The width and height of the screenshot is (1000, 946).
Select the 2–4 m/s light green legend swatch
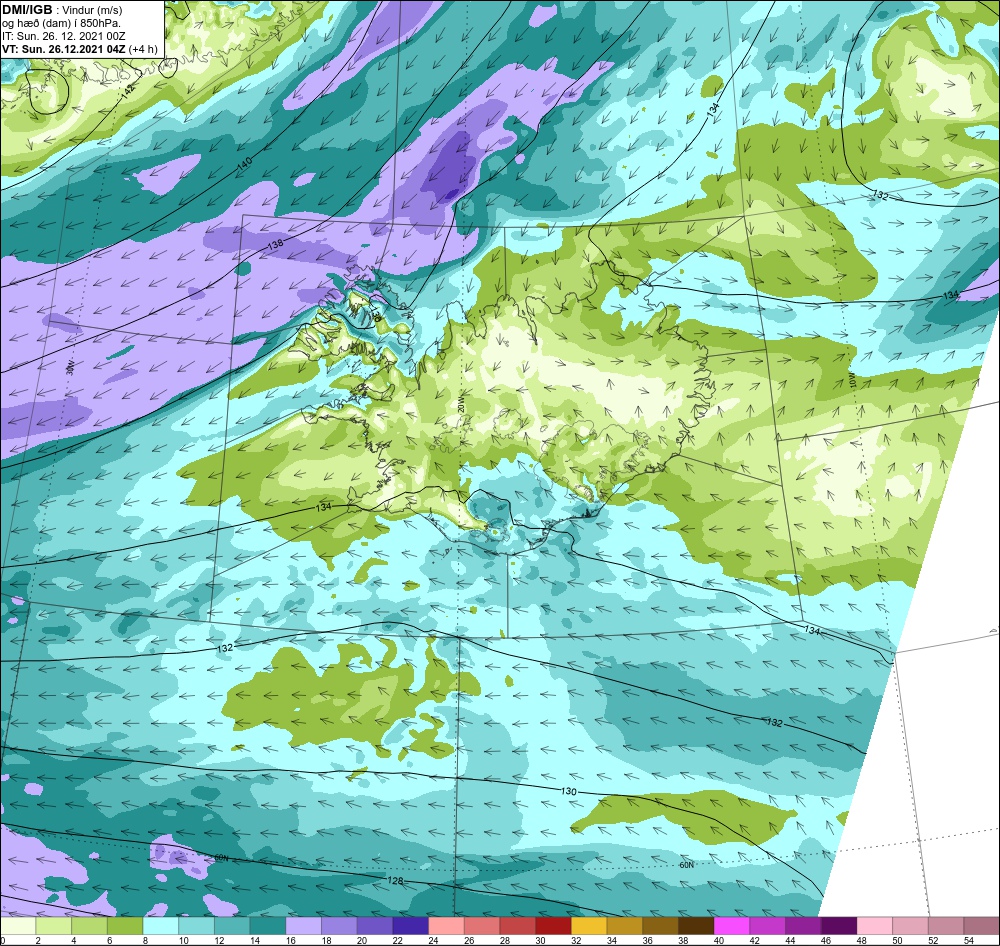click(x=54, y=926)
